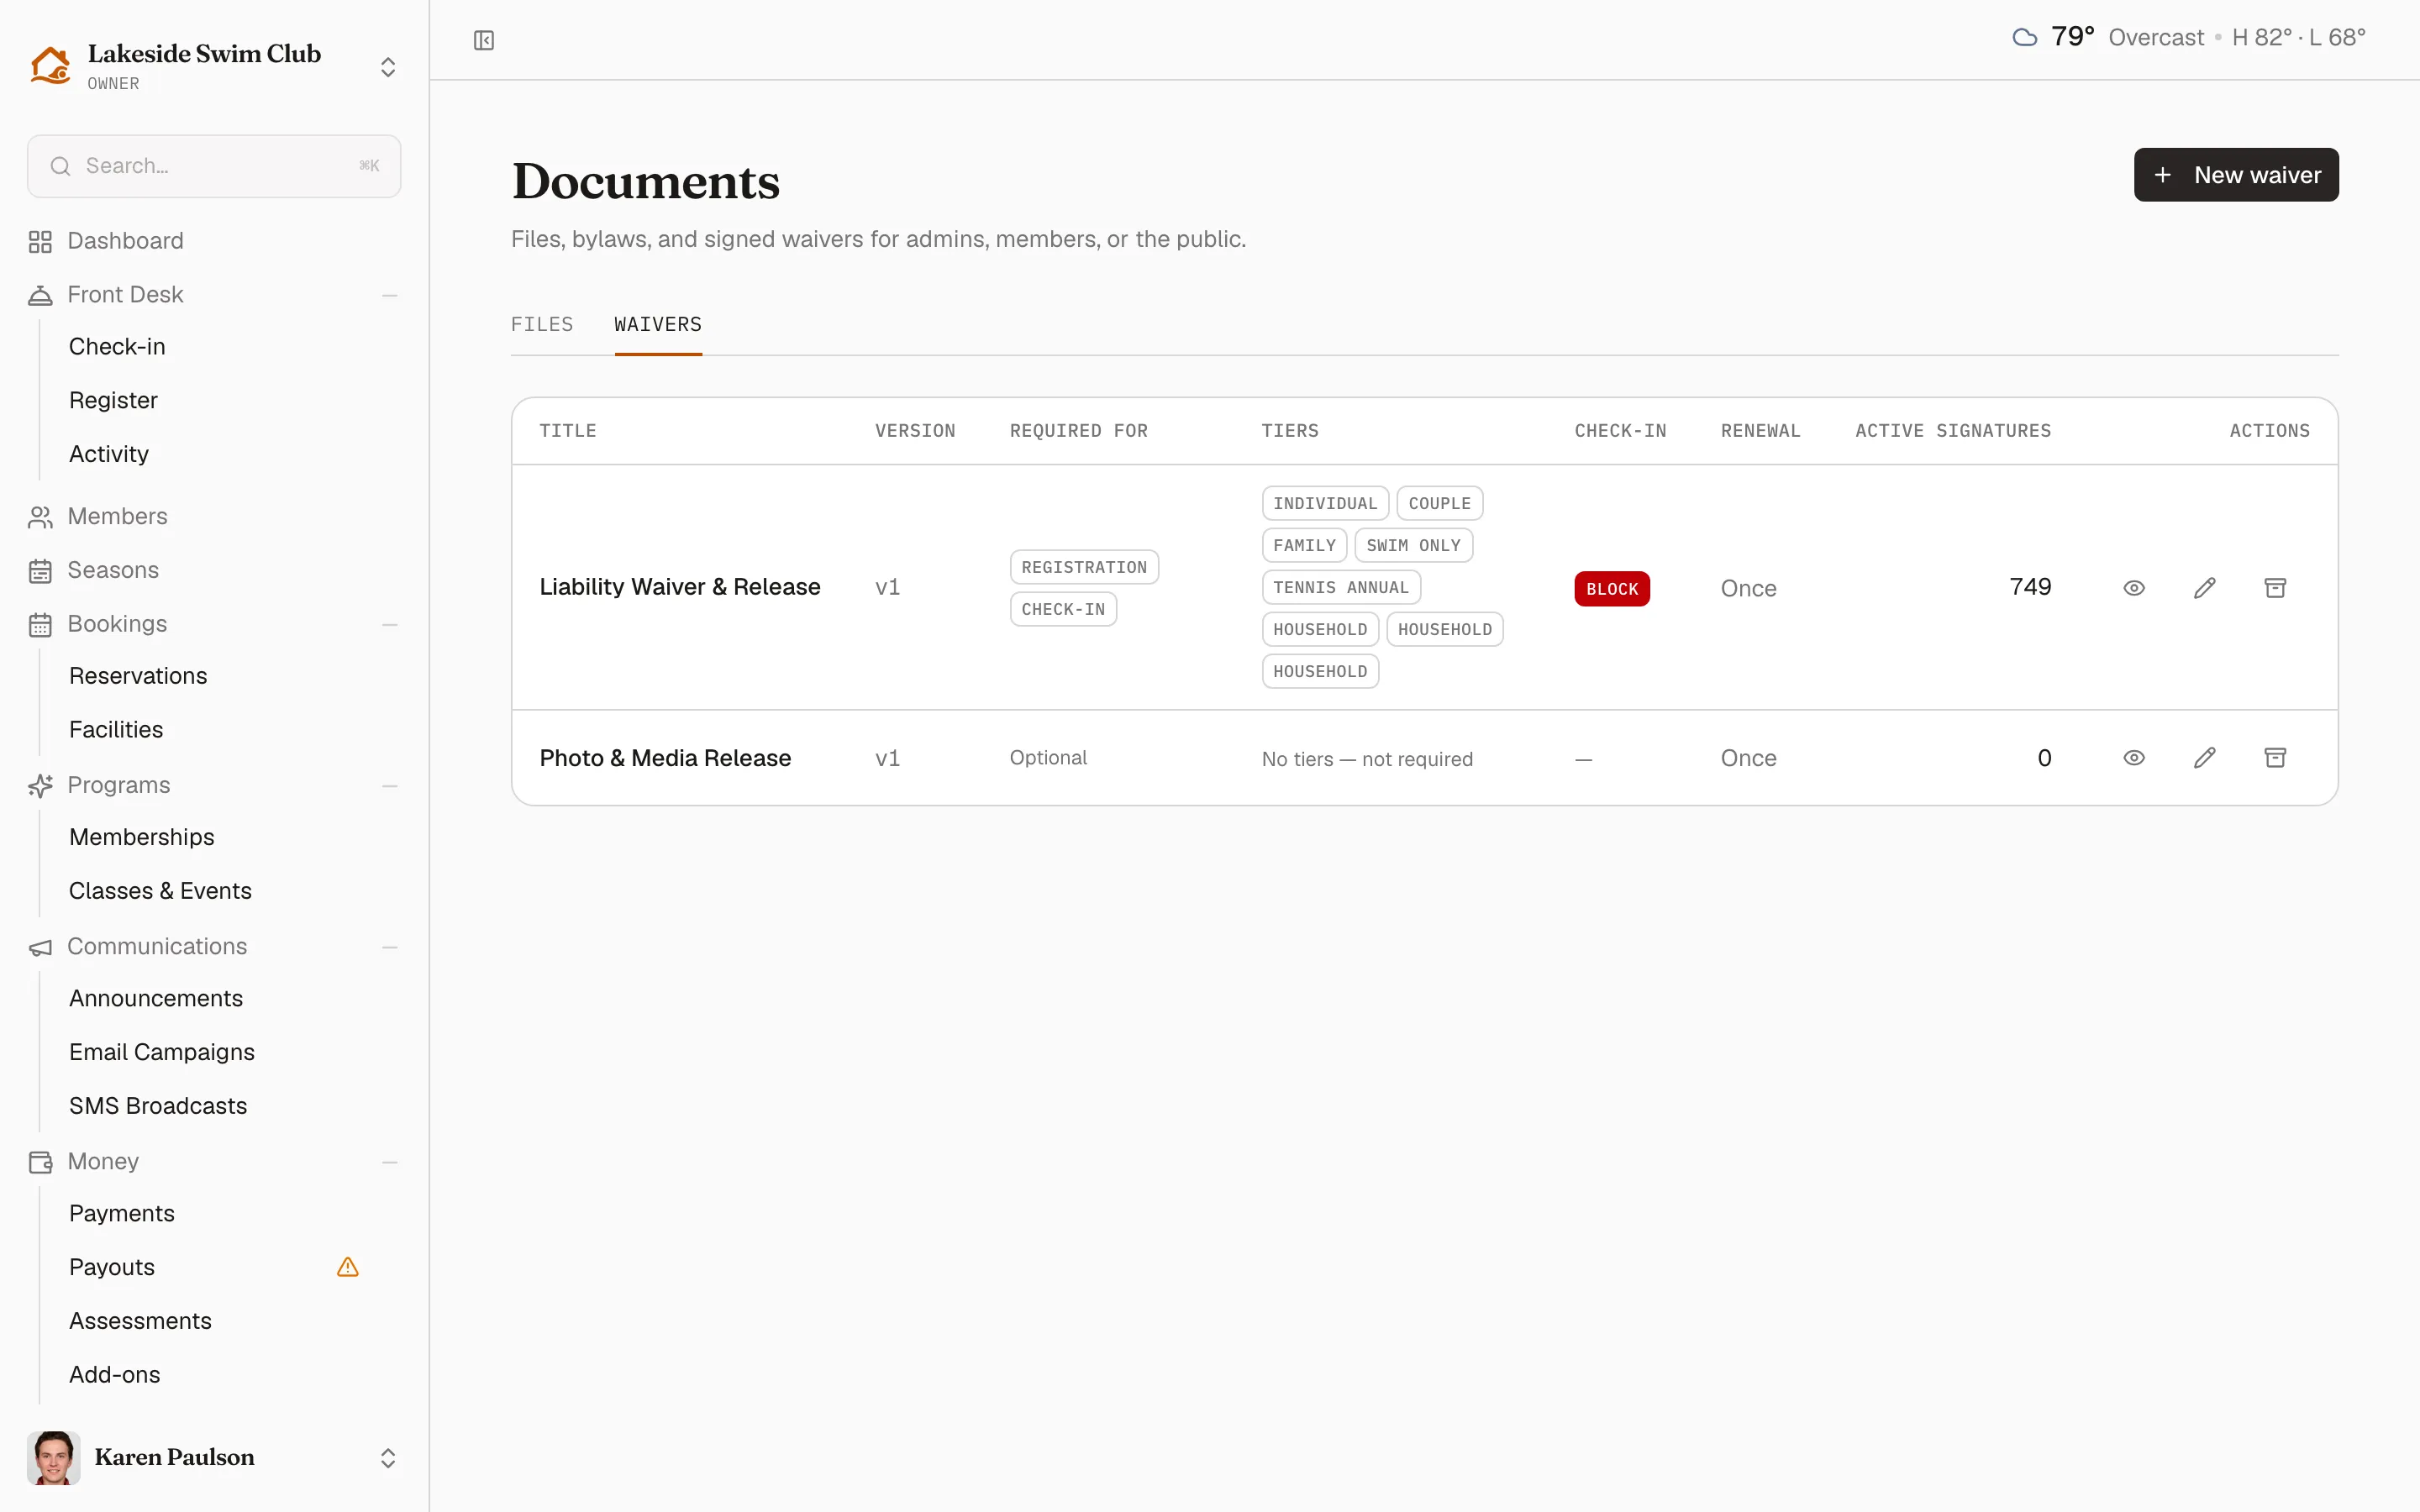
Task: Click the Bookings calendar icon
Action: (40, 625)
